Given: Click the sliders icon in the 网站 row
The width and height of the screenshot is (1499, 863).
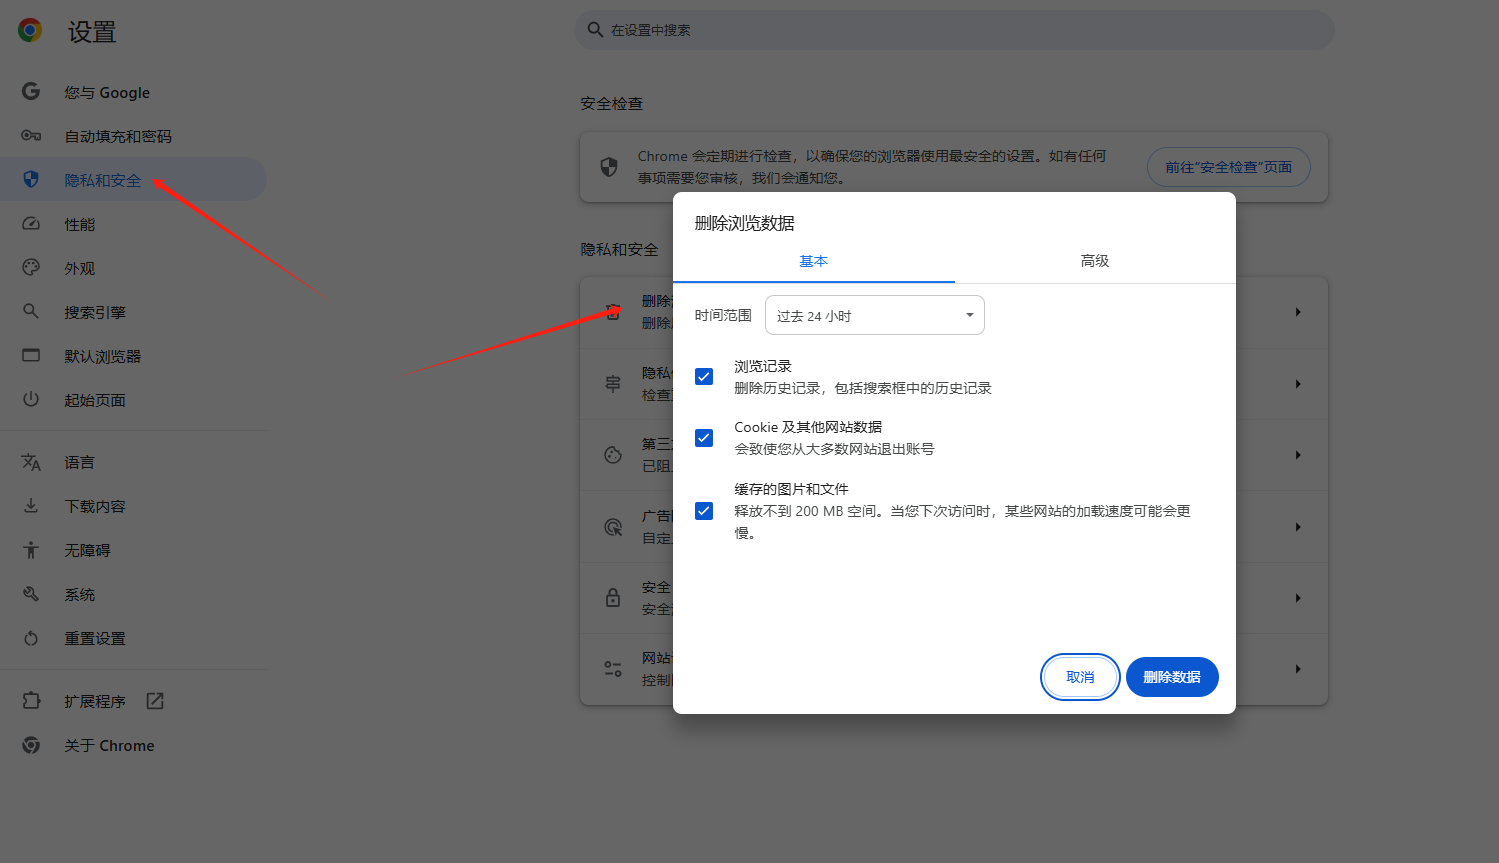Looking at the screenshot, I should point(613,669).
